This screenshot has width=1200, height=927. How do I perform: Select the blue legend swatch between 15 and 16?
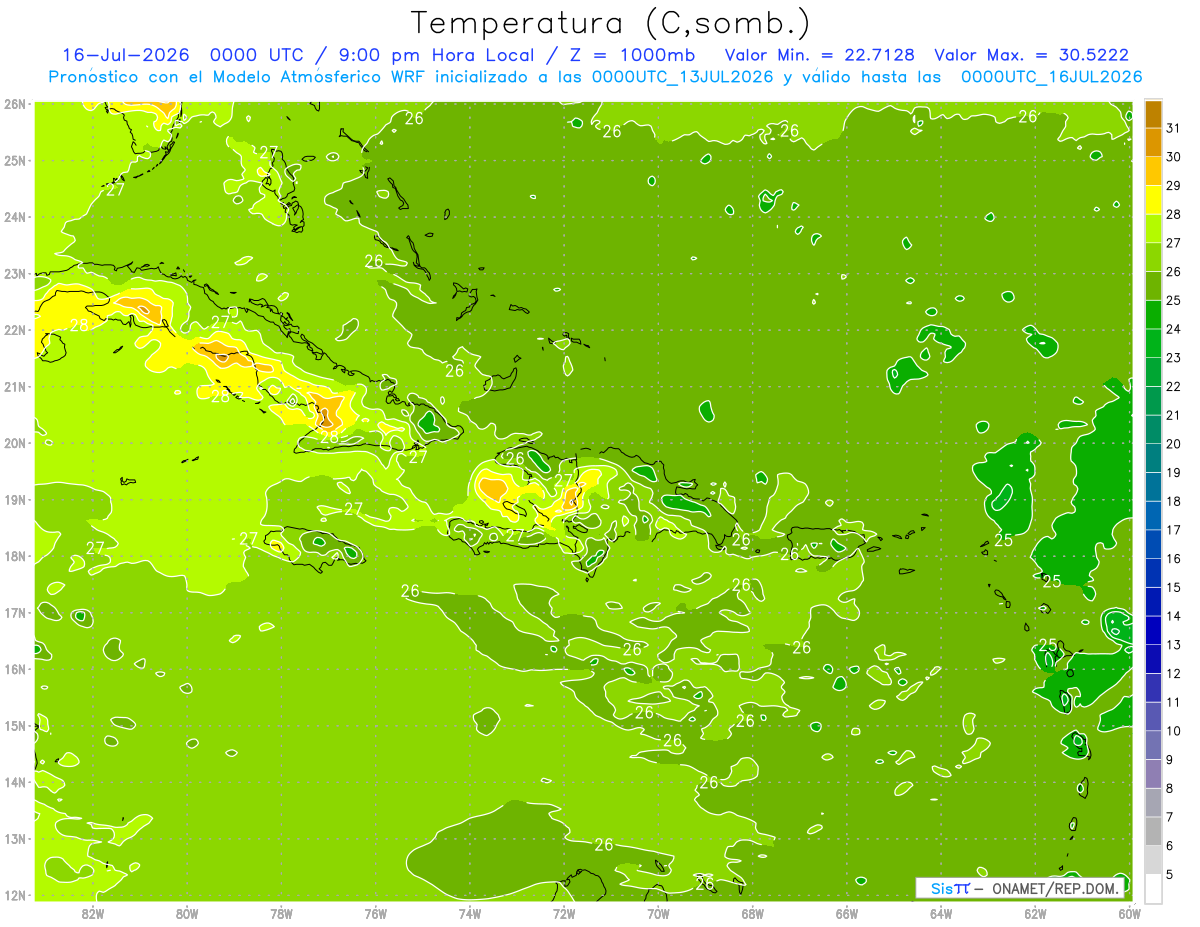[x=1153, y=573]
